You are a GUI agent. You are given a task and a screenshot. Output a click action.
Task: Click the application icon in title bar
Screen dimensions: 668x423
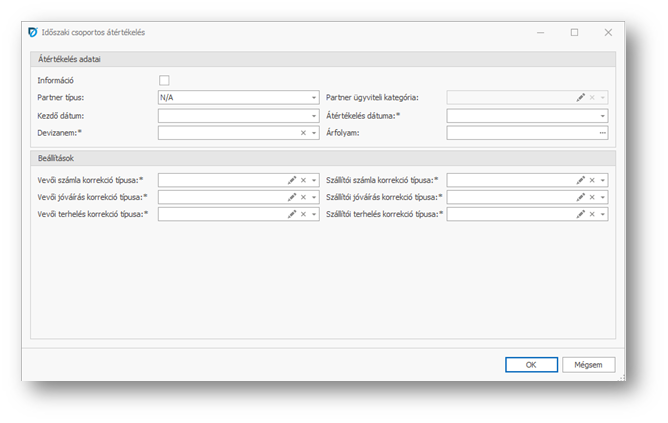[x=33, y=32]
